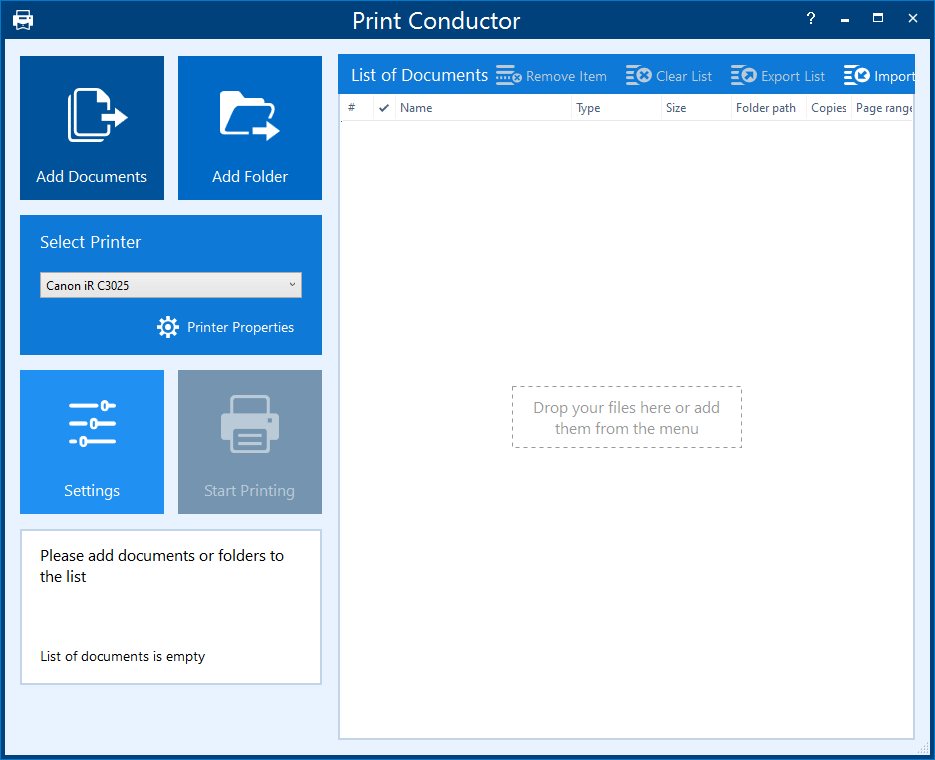Image resolution: width=935 pixels, height=760 pixels.
Task: Open help with the question mark icon
Action: tap(810, 19)
